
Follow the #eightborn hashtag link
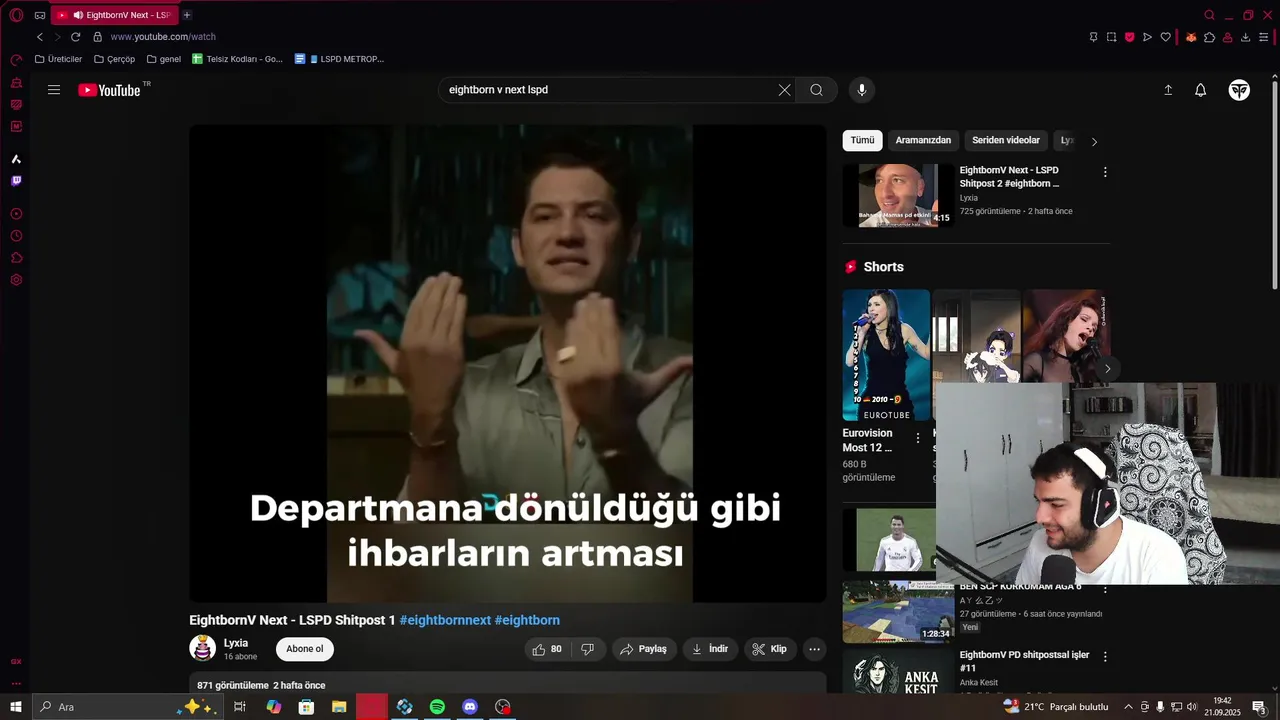point(527,620)
